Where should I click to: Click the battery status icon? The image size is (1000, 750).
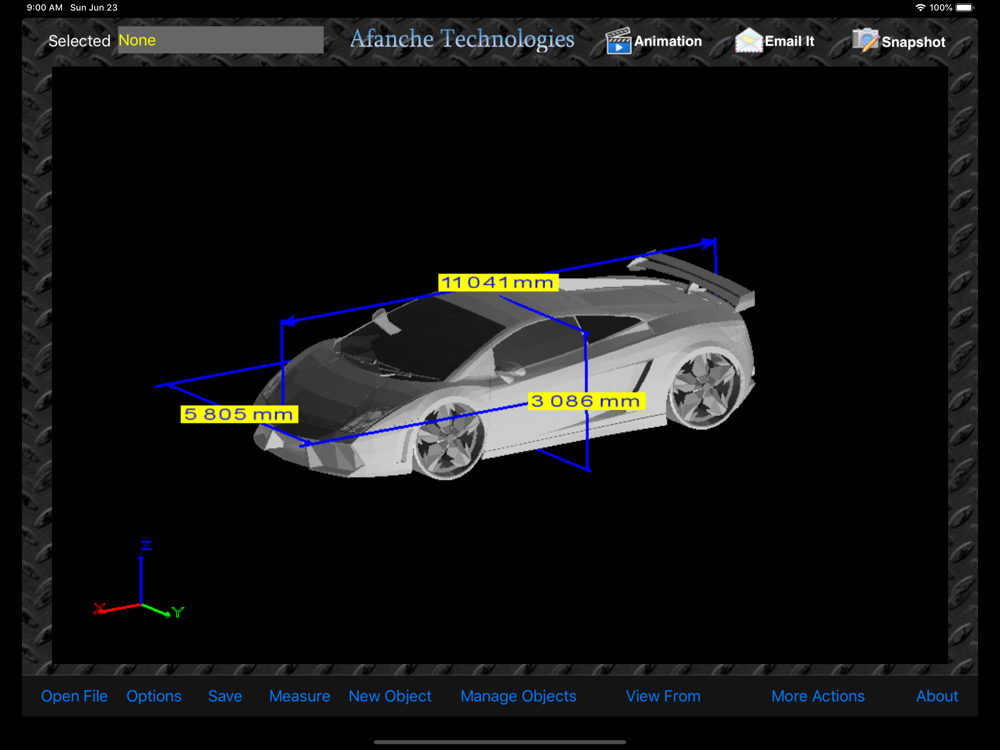point(965,8)
